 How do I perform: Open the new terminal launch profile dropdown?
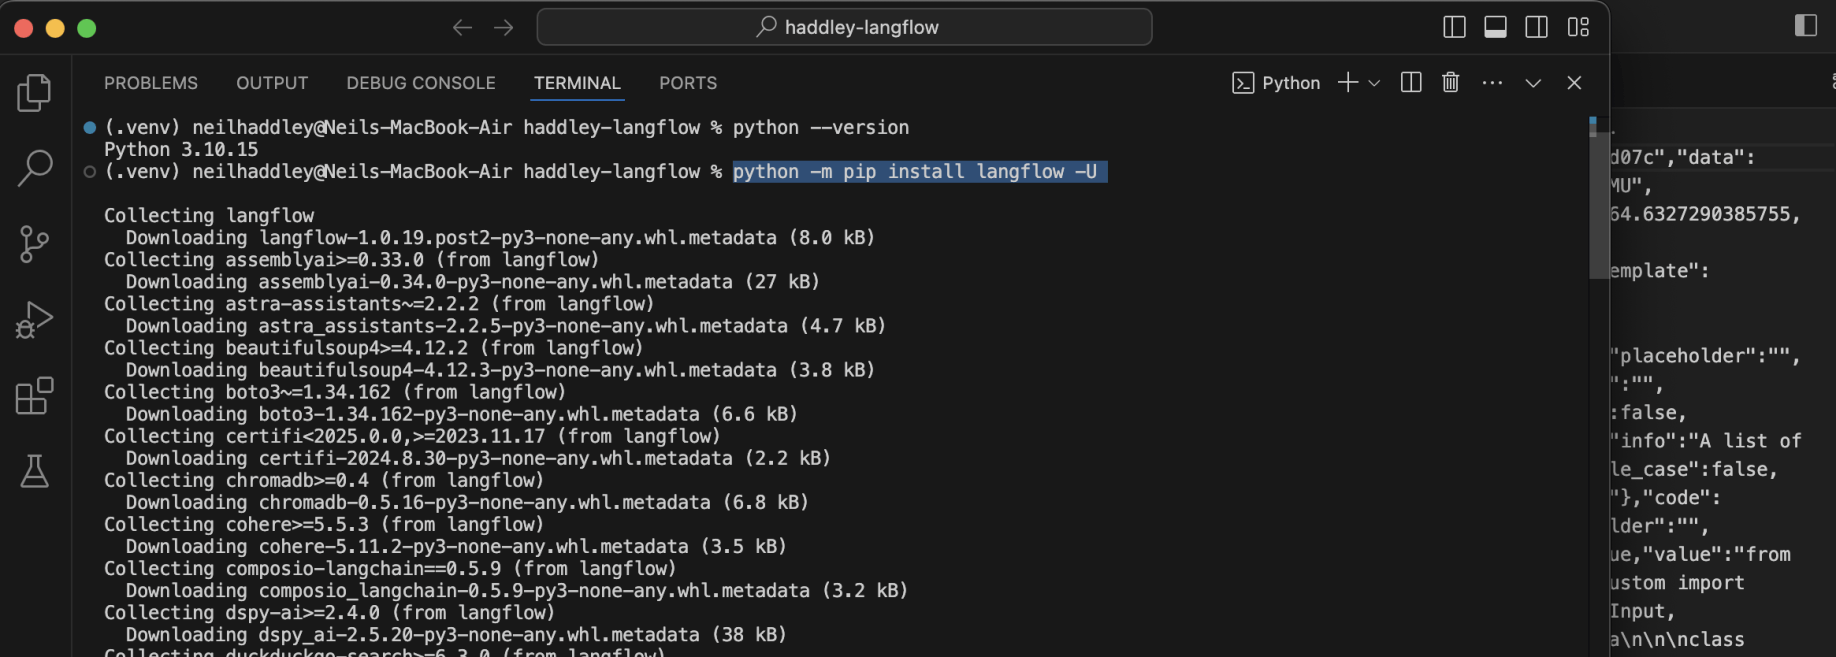1374,83
